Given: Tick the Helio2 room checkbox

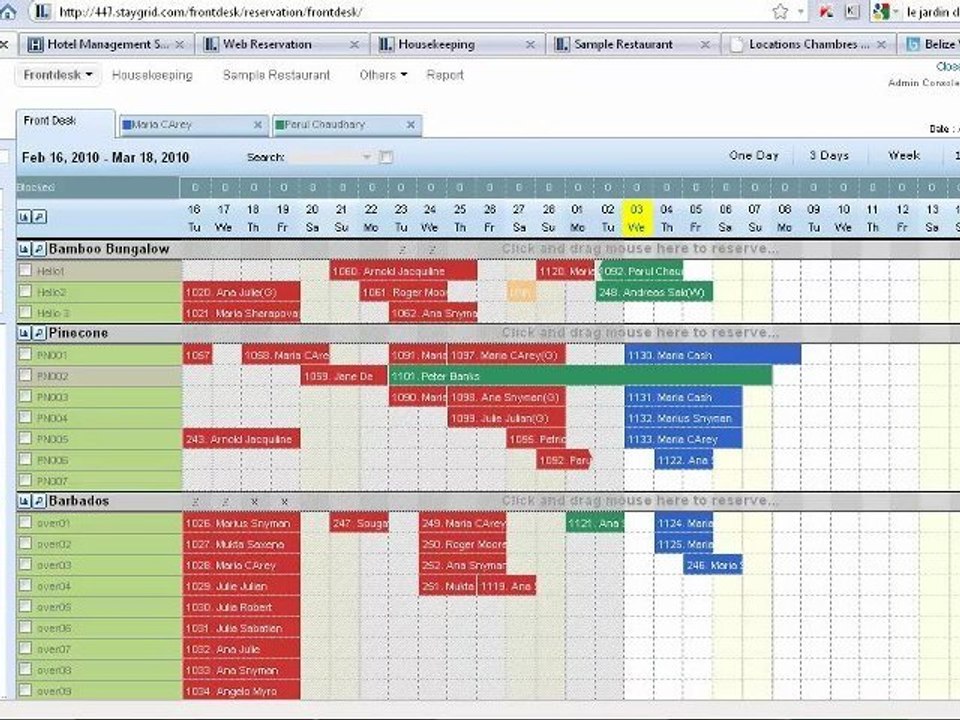Looking at the screenshot, I should [x=25, y=291].
